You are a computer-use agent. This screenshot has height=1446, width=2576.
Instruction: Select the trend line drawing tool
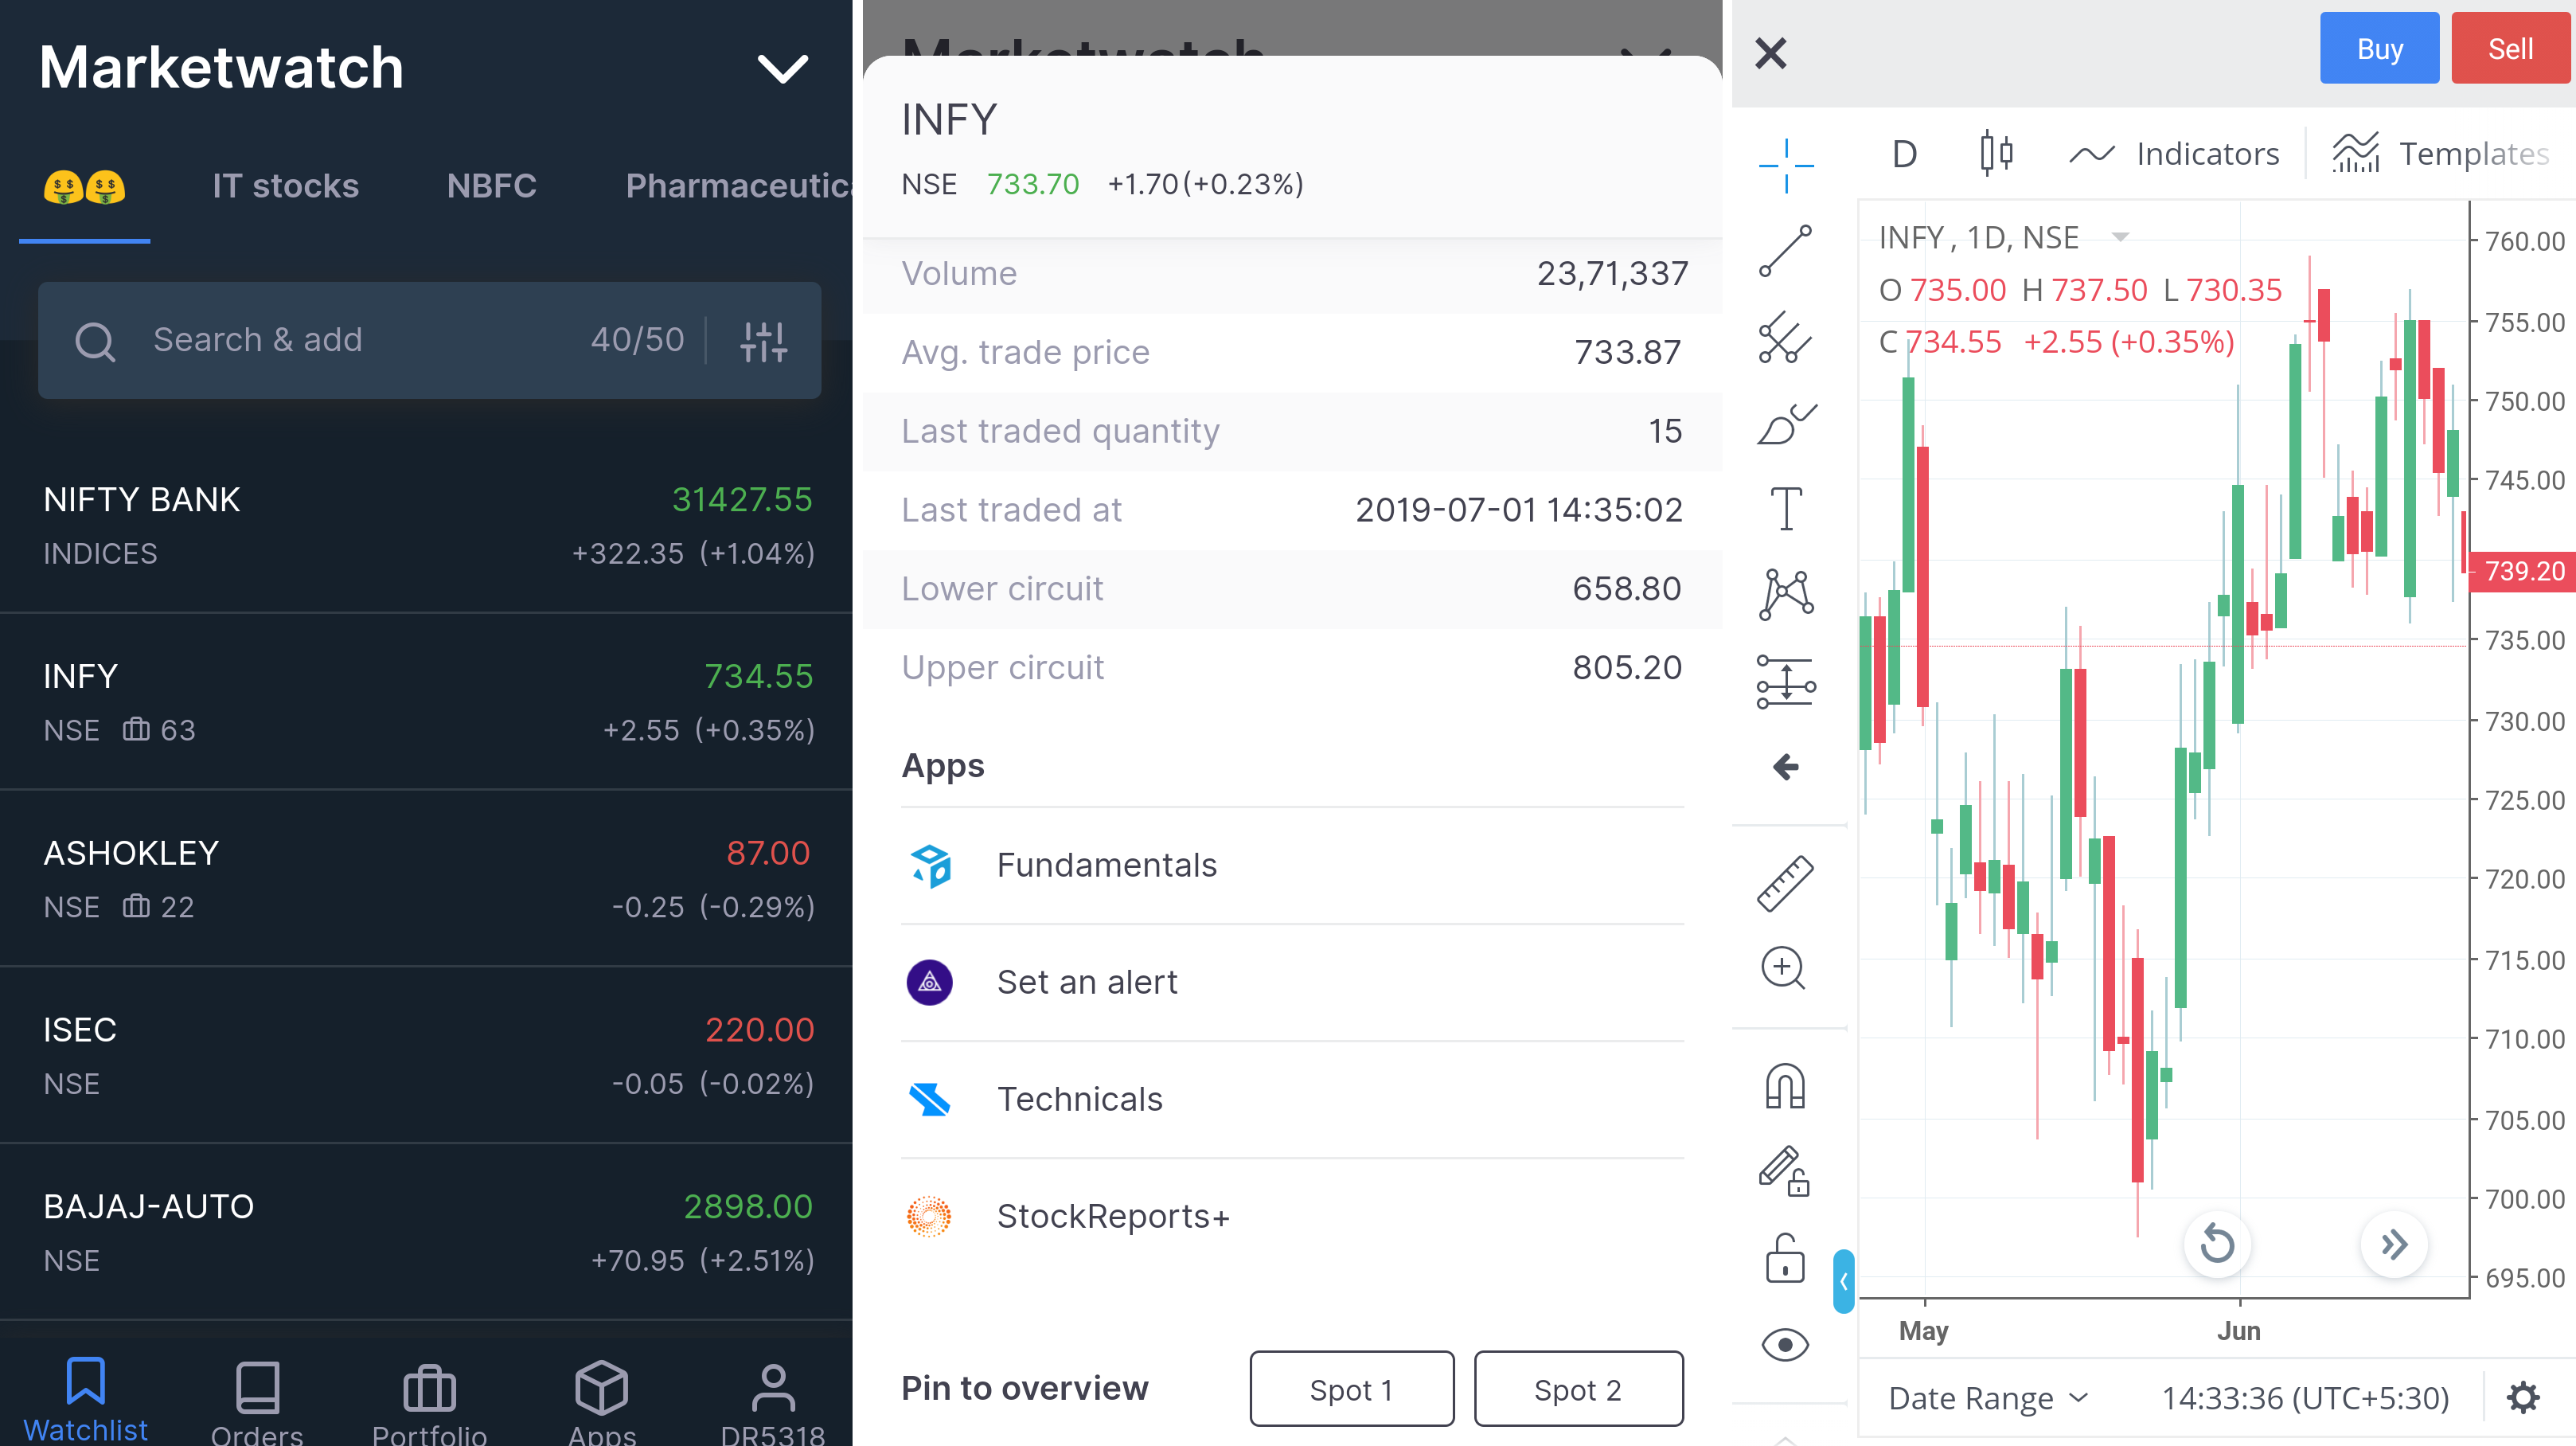[x=1786, y=250]
